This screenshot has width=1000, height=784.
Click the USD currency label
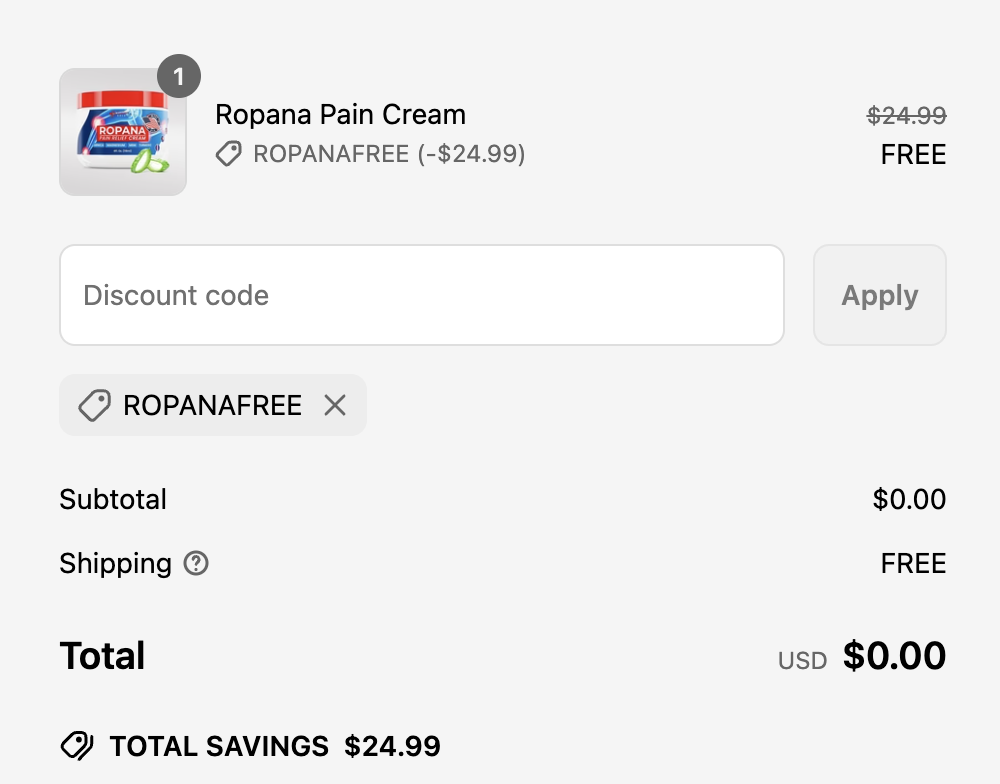[802, 661]
